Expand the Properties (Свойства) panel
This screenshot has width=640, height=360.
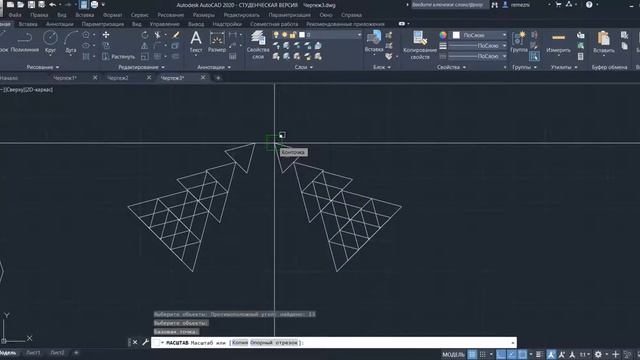451,67
